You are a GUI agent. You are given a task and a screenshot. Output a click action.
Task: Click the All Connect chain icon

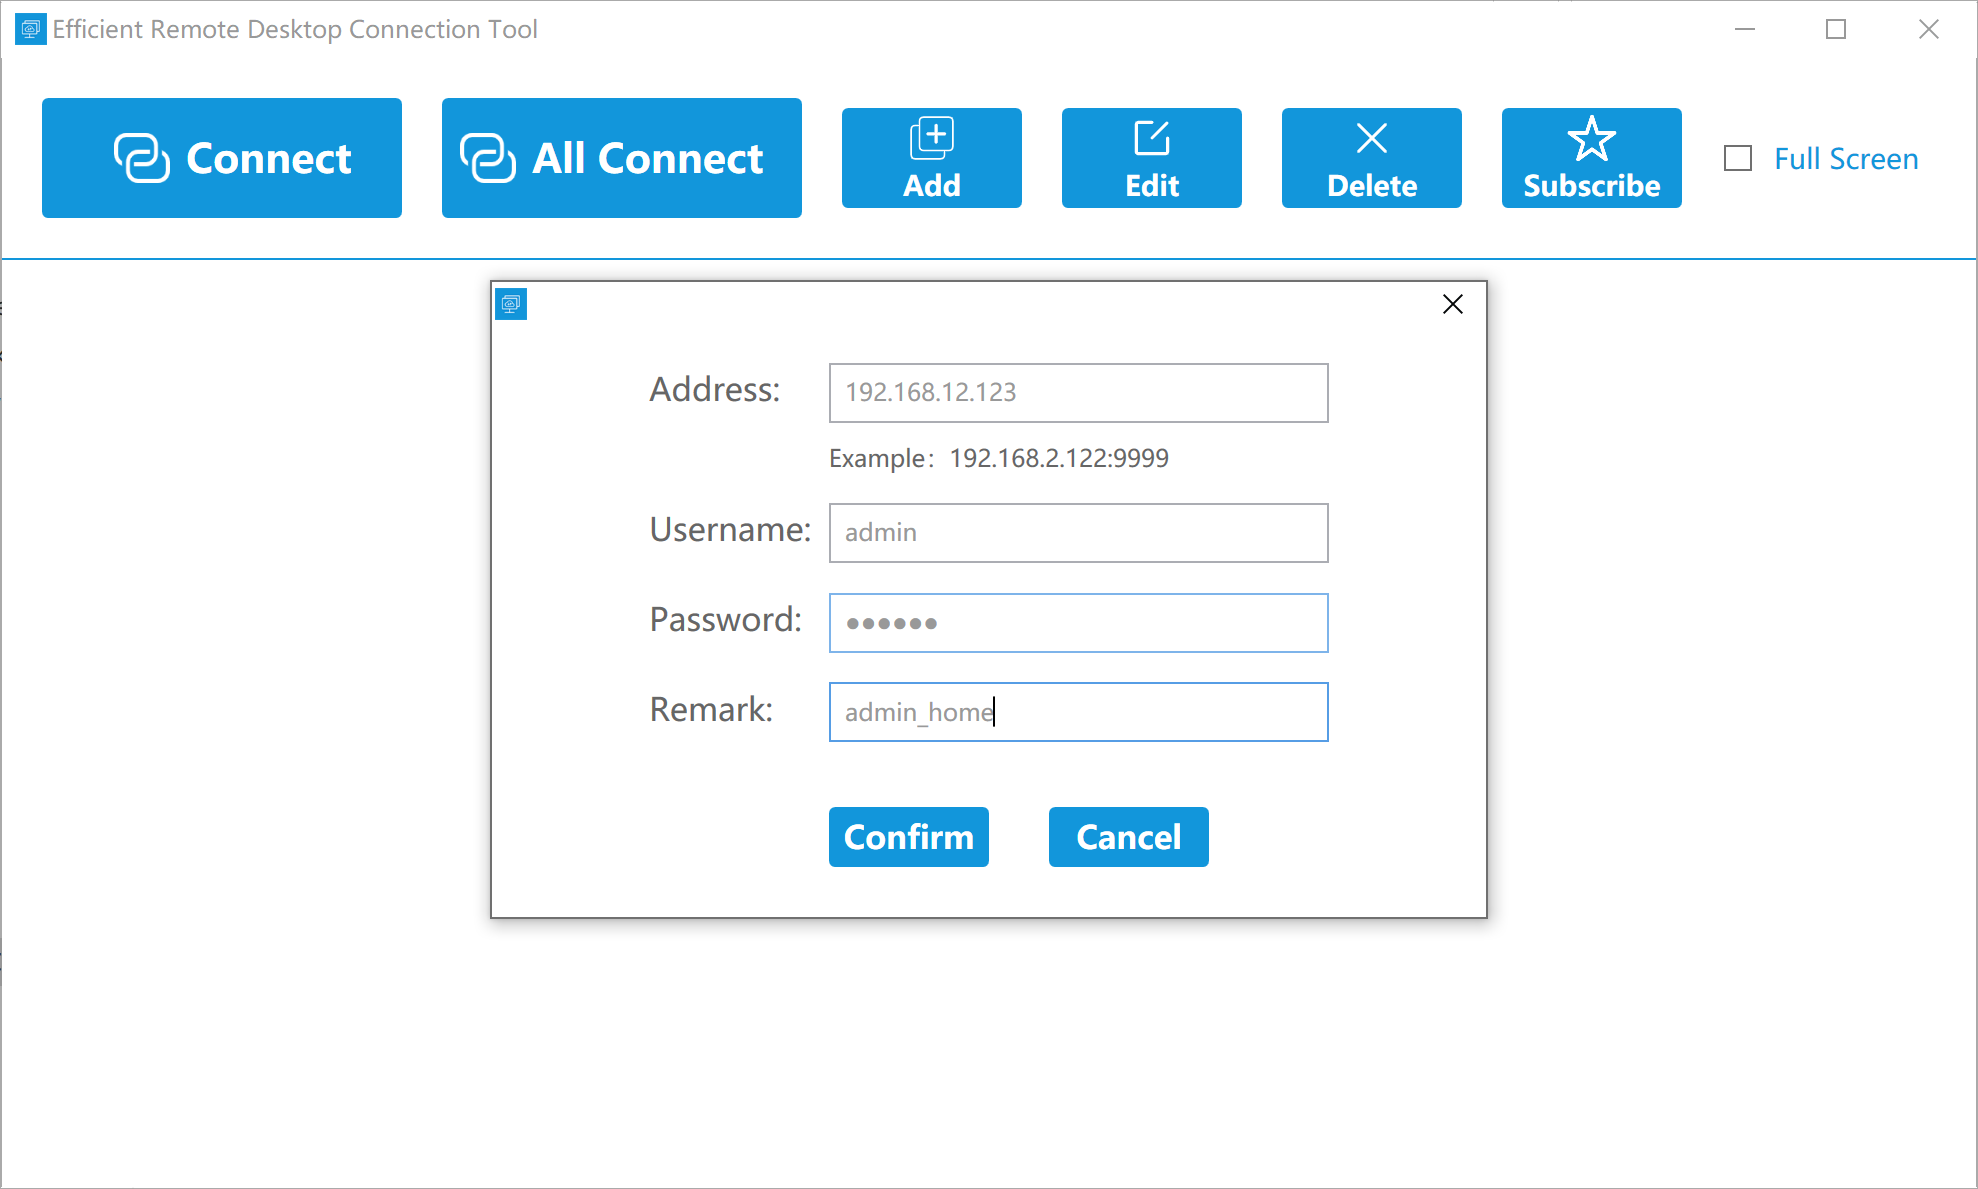click(x=487, y=158)
